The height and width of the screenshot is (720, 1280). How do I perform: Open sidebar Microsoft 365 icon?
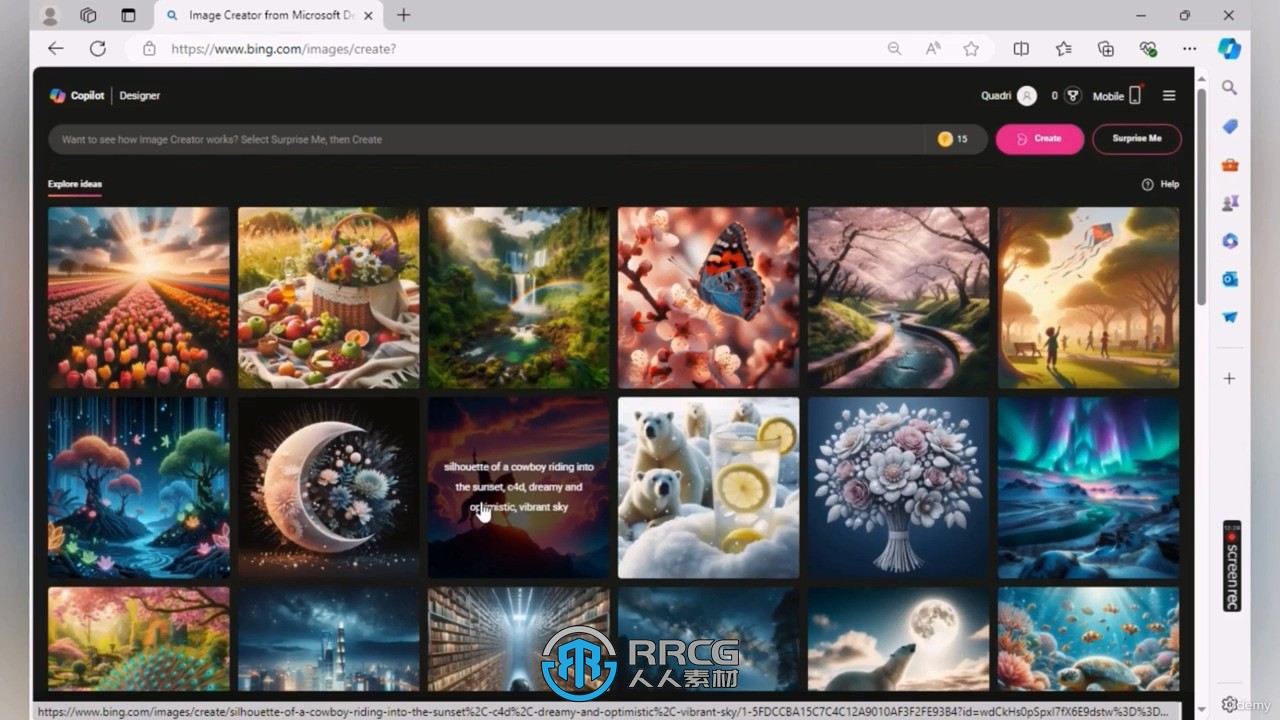point(1229,241)
